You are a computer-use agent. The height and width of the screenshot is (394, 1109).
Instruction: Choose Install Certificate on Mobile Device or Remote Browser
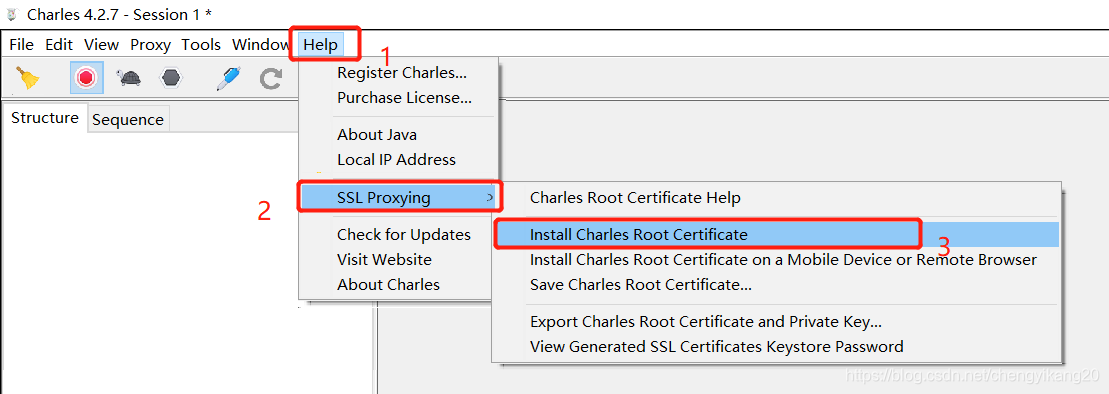pos(777,260)
